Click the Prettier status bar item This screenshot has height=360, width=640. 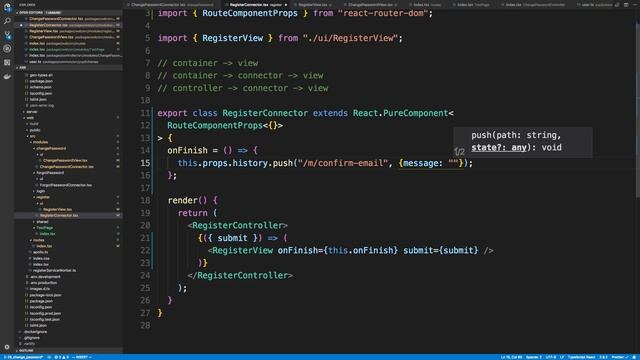click(x=620, y=357)
